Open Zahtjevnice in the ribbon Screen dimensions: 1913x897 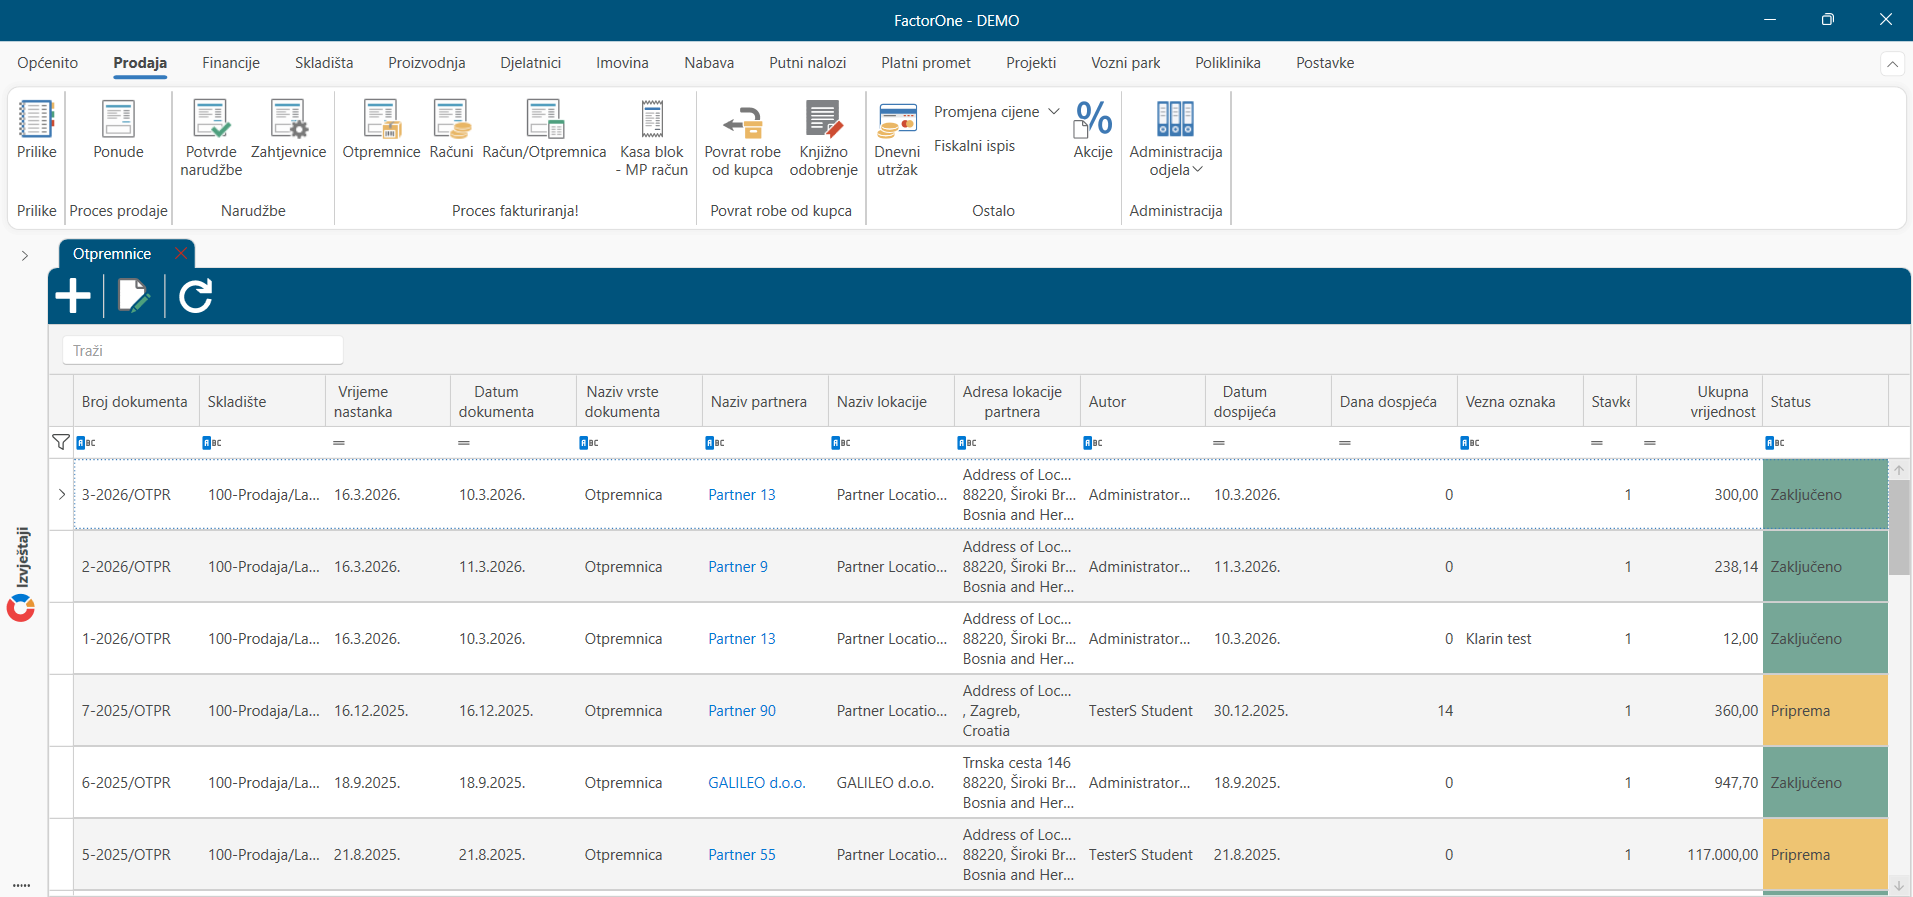[x=288, y=130]
